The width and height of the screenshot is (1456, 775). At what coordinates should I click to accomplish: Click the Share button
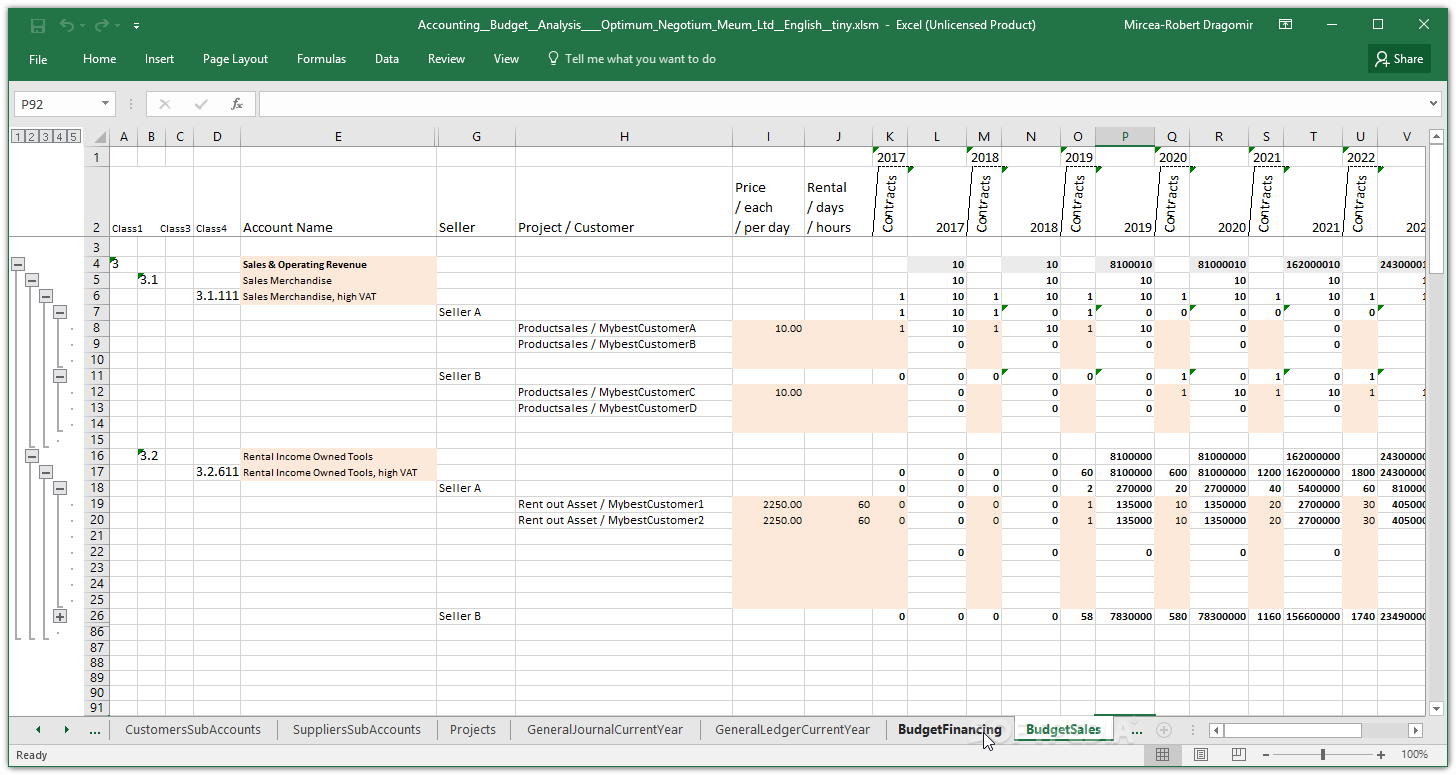pyautogui.click(x=1399, y=59)
